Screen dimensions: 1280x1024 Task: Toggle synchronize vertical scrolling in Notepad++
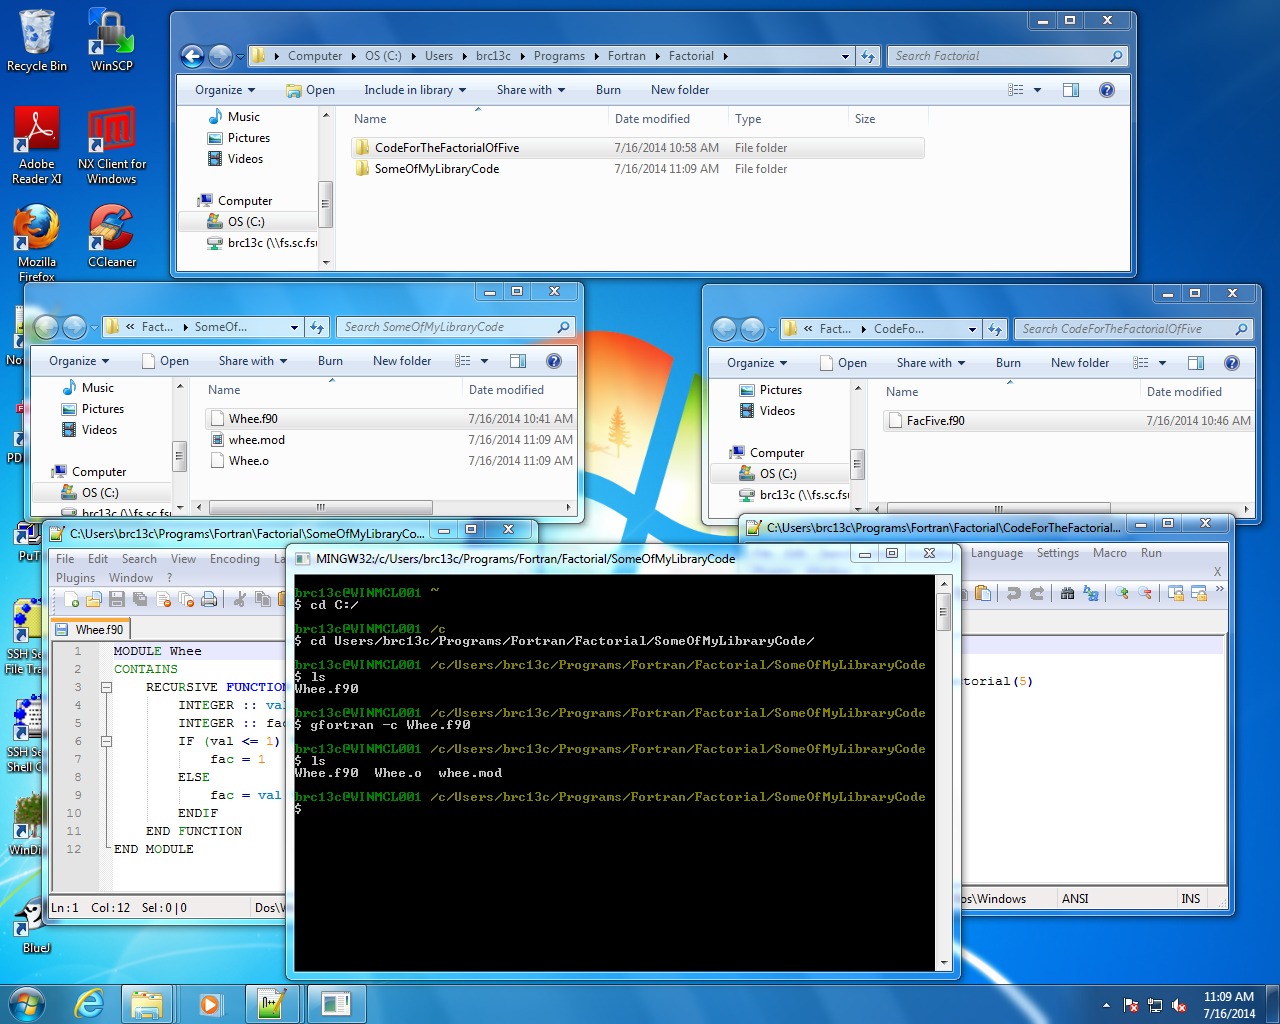click(1175, 593)
